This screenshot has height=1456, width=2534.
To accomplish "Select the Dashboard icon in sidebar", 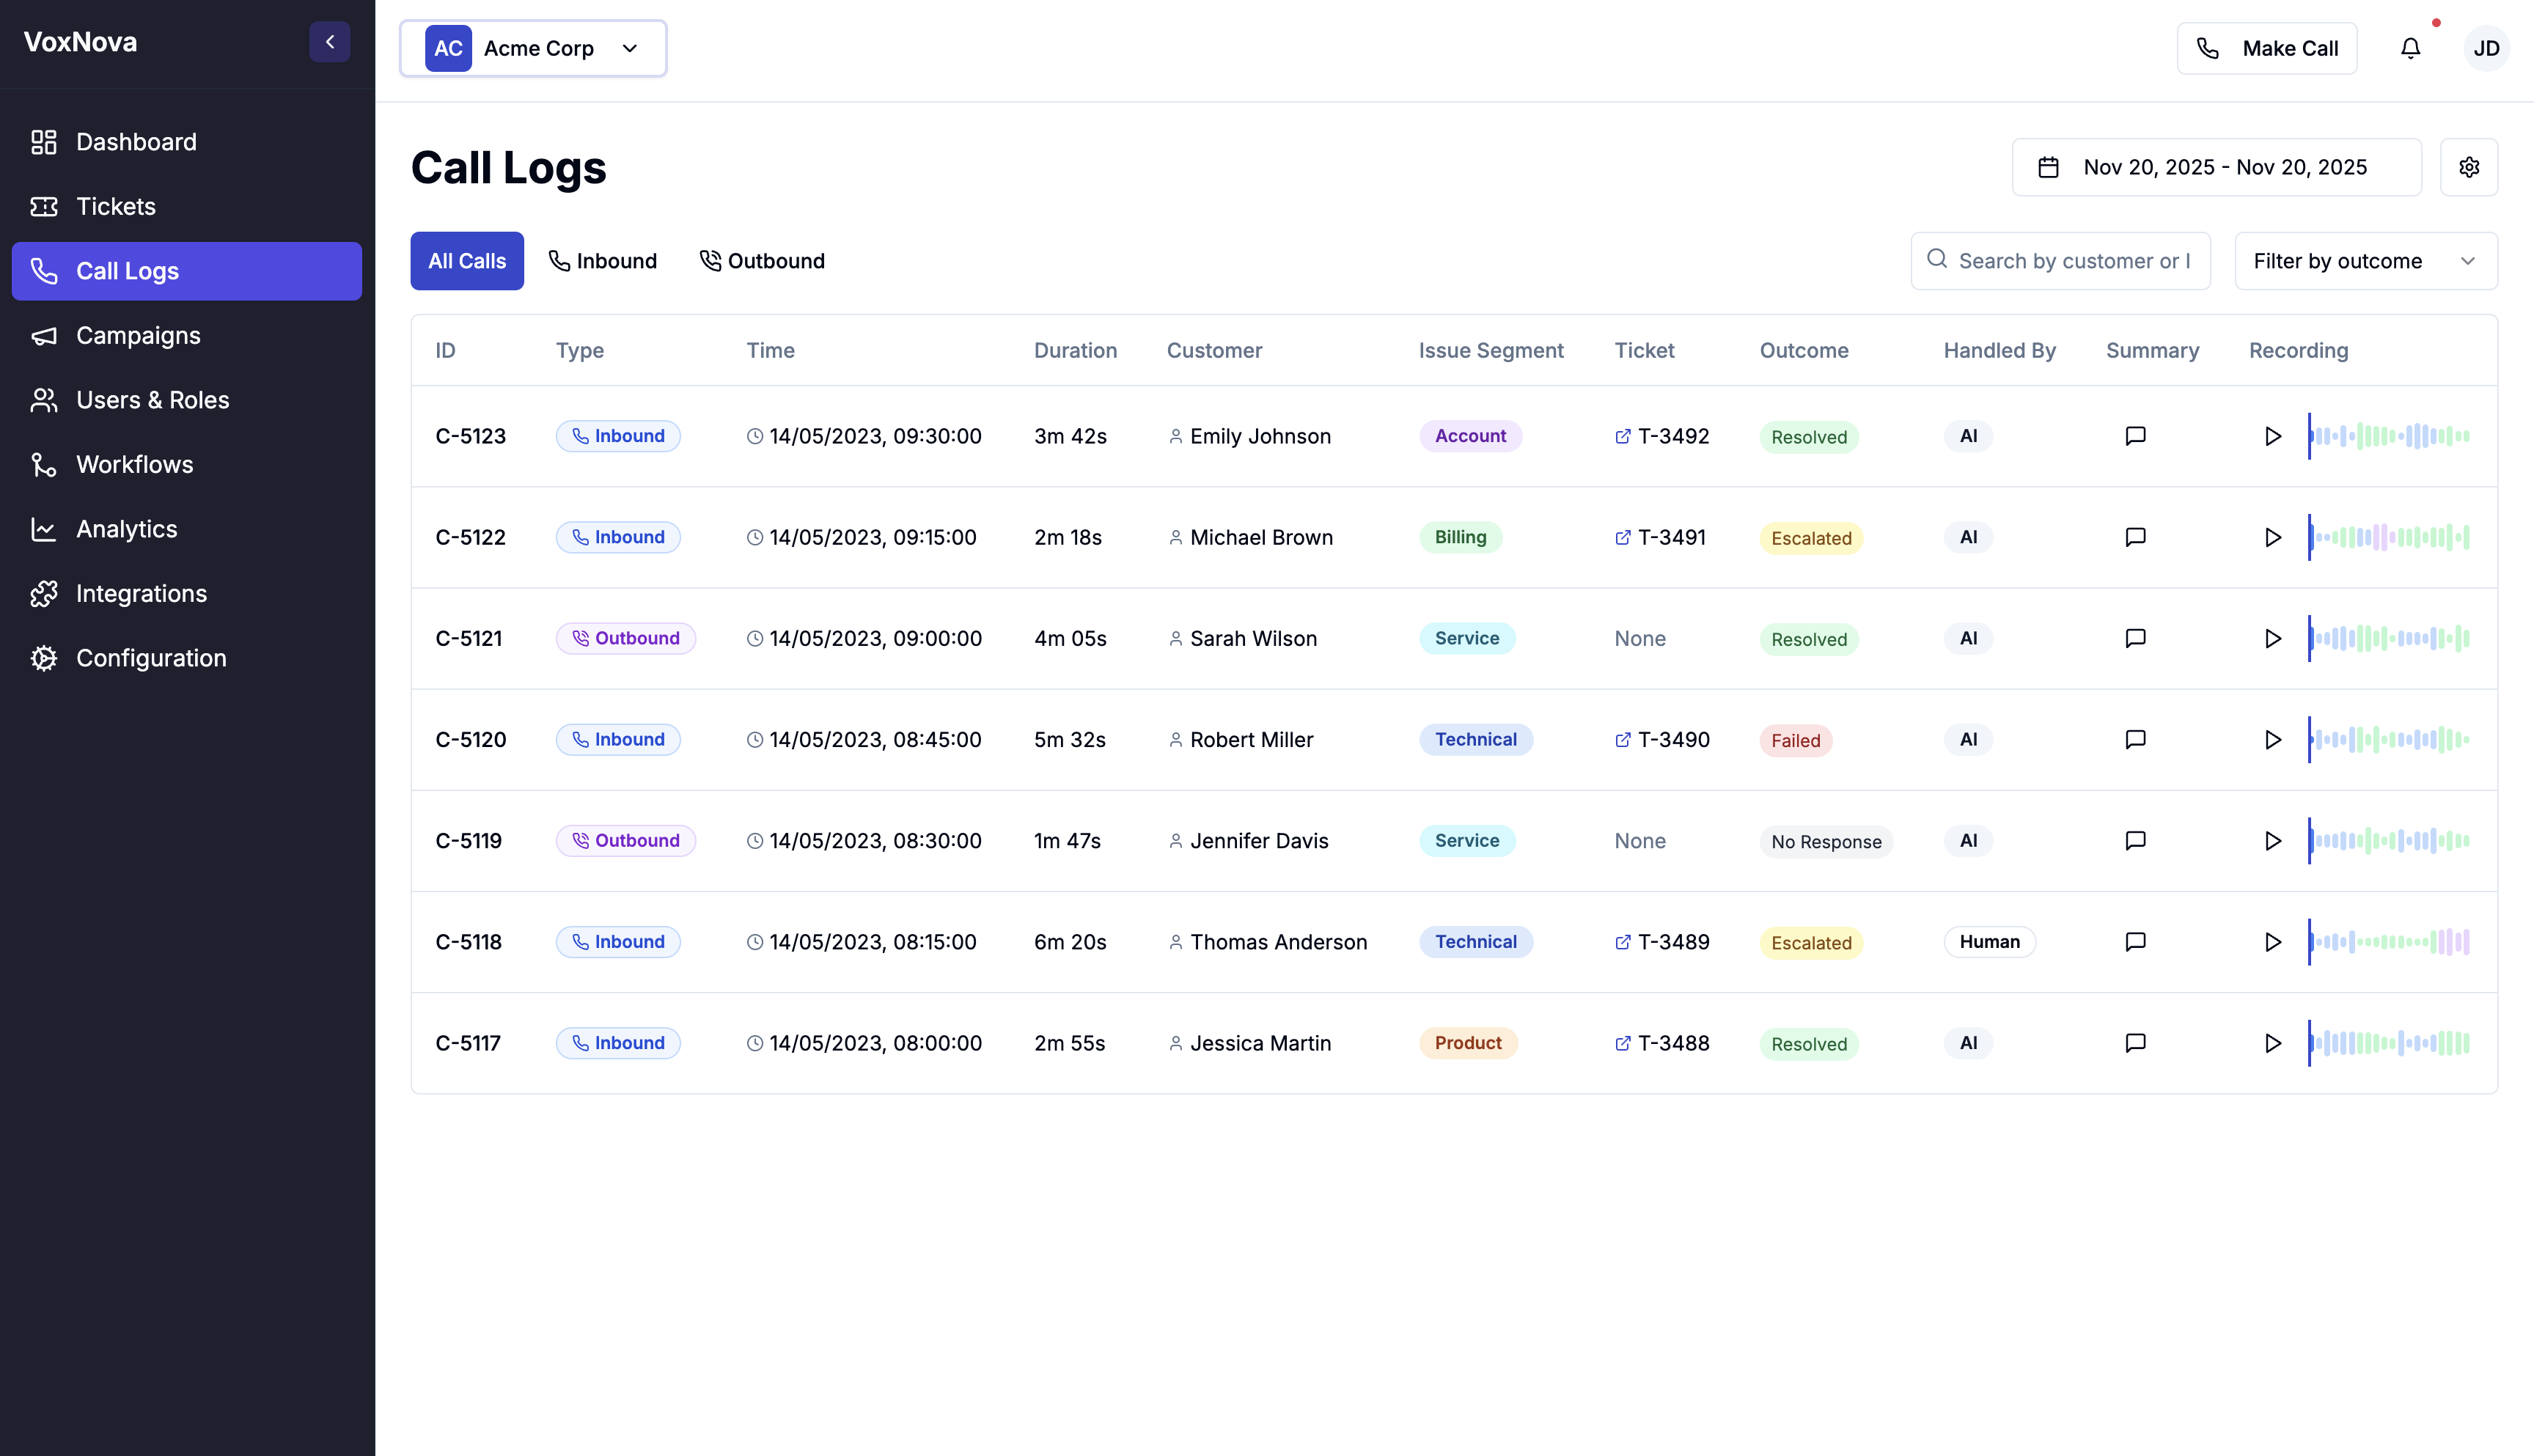I will click(x=43, y=141).
